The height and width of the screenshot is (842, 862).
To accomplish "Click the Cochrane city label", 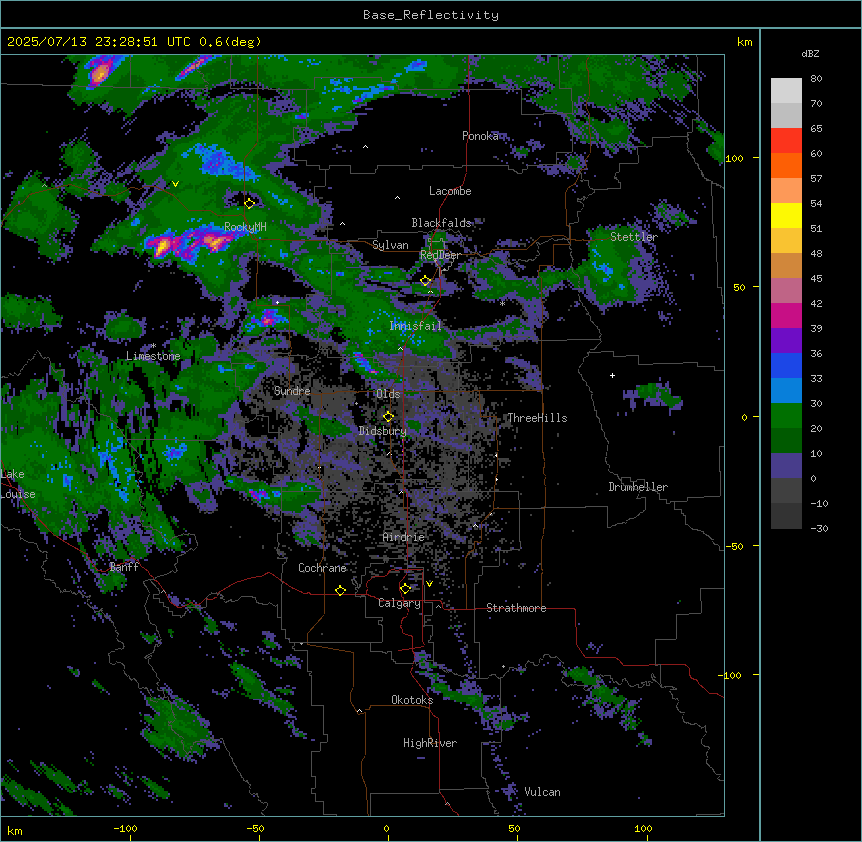I will point(322,568).
